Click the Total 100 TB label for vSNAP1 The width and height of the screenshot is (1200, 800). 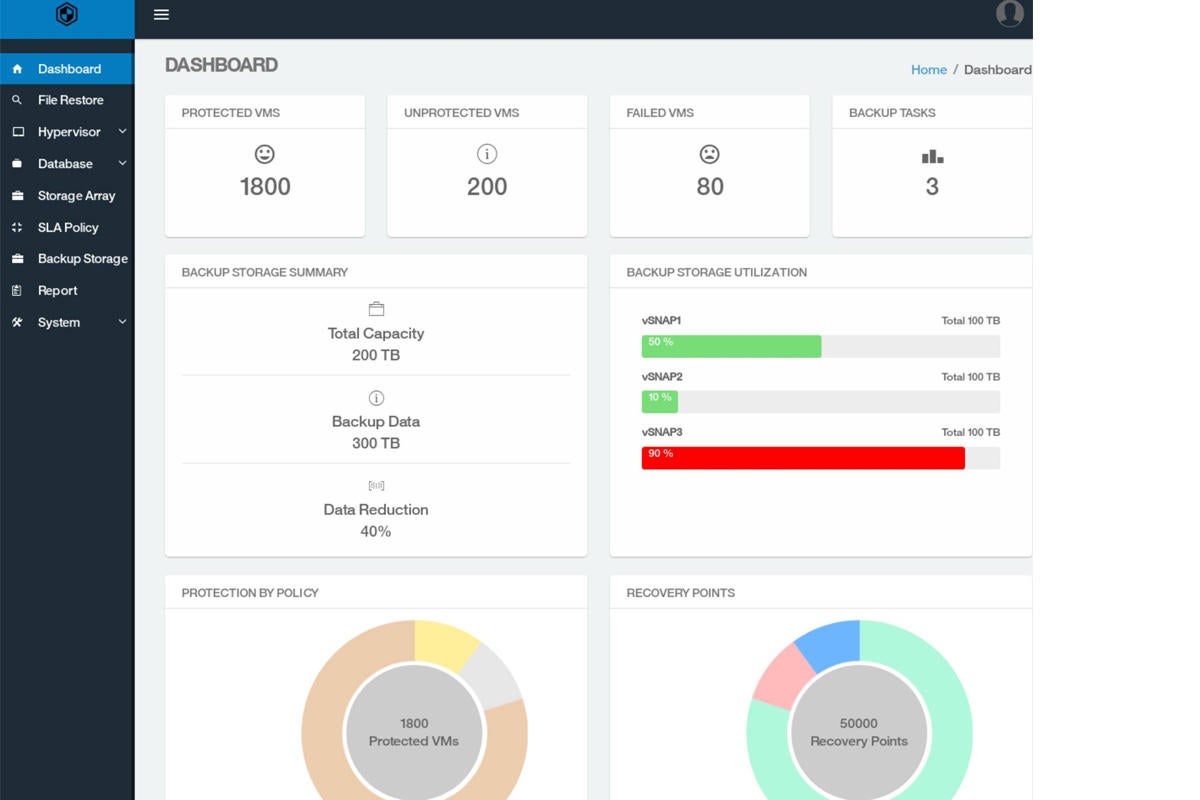[971, 321]
